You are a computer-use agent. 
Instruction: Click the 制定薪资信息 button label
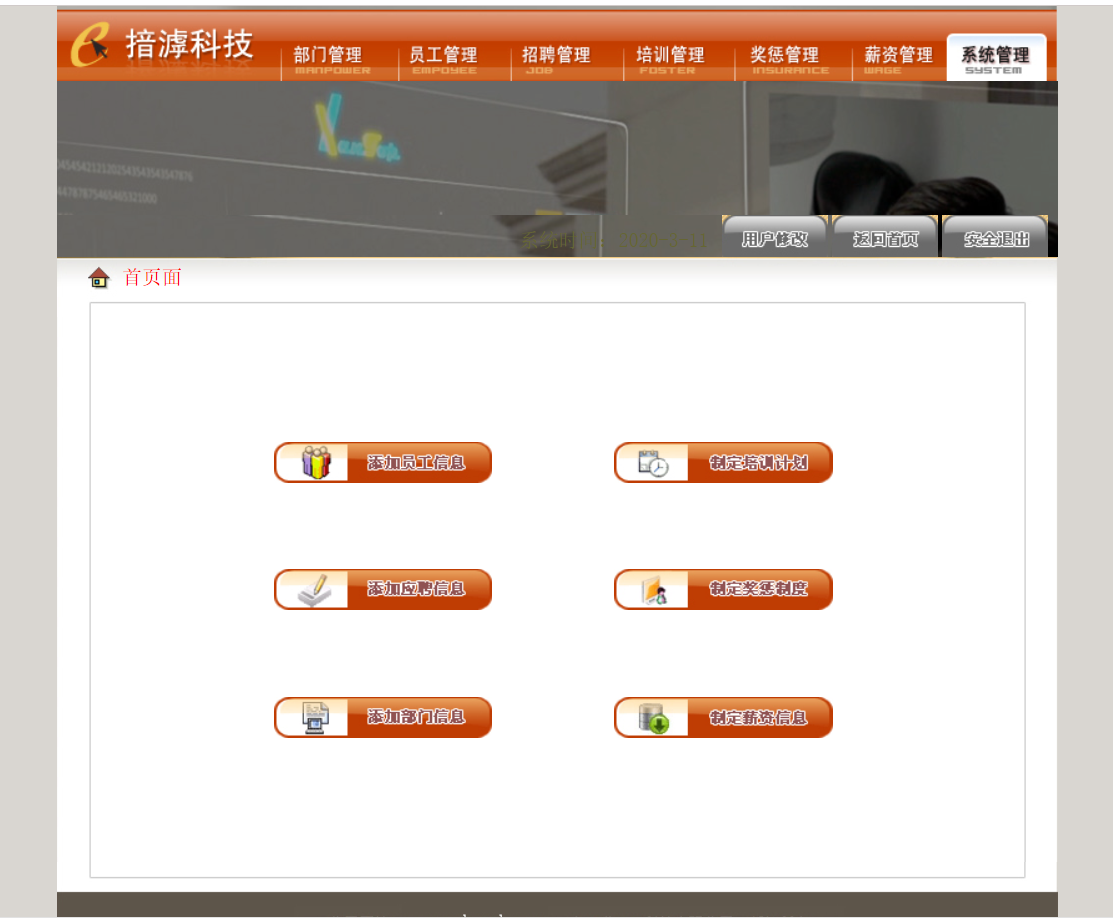pyautogui.click(x=758, y=718)
